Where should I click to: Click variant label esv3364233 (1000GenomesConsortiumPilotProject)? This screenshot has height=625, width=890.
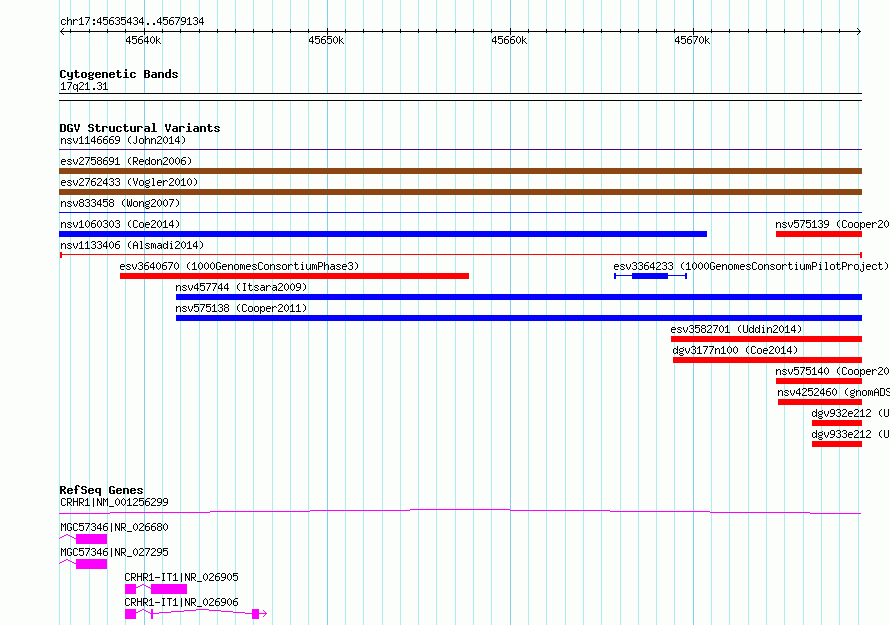point(751,266)
